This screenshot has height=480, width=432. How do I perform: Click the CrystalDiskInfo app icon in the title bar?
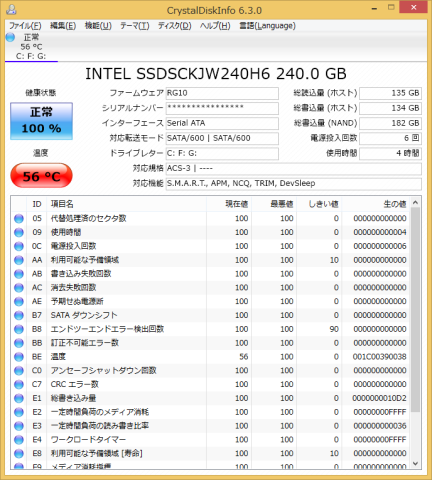[x=11, y=10]
